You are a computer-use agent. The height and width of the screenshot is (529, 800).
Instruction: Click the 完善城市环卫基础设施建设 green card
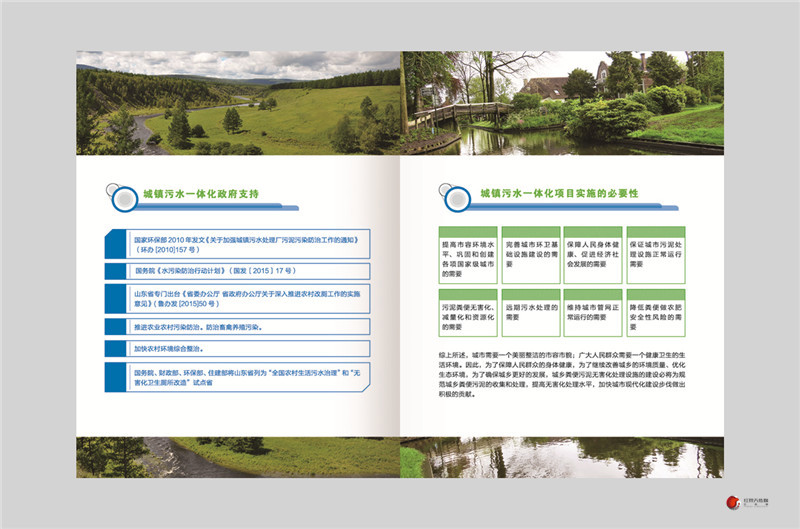[x=529, y=255]
